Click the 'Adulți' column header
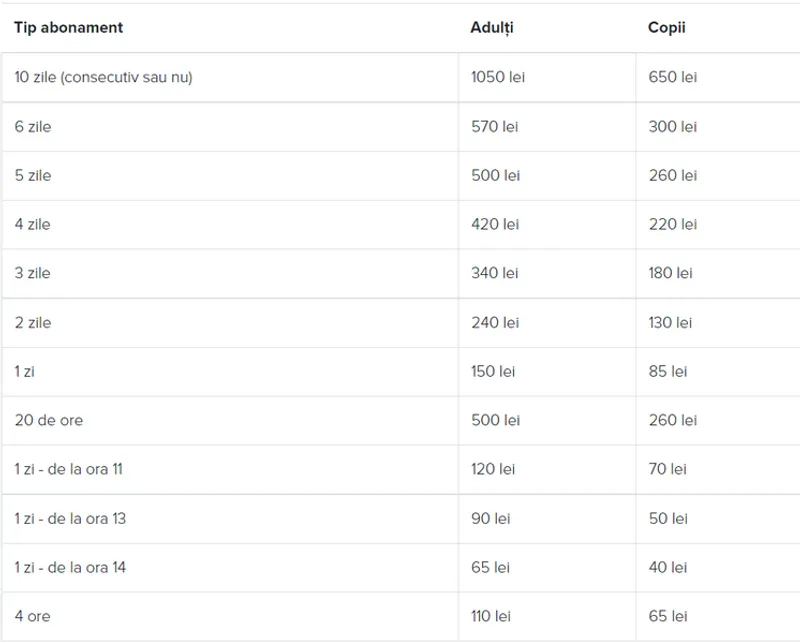This screenshot has height=643, width=800. click(x=491, y=28)
